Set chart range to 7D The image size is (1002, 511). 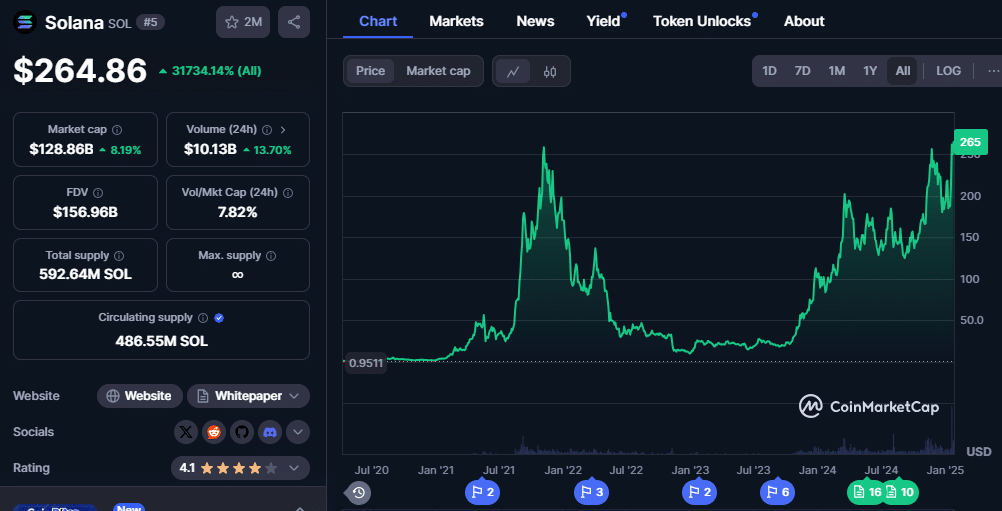click(x=803, y=71)
